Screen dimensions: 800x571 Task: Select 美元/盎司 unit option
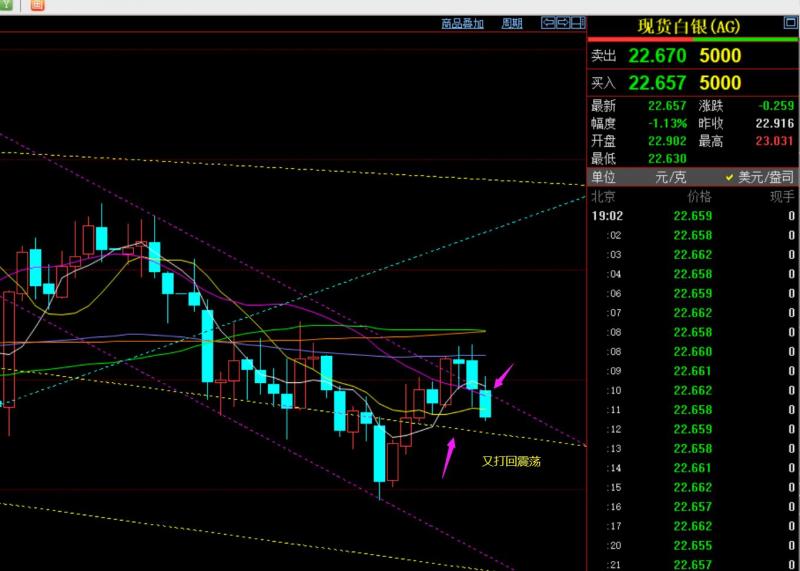click(766, 177)
